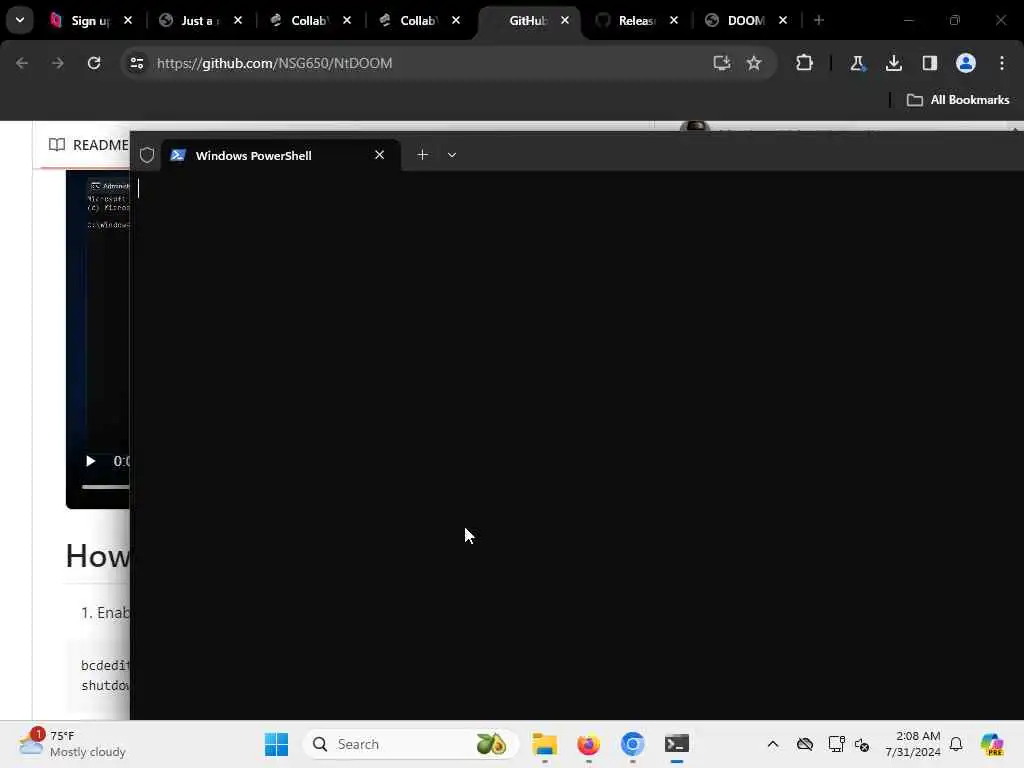Close the Windows PowerShell tab
Viewport: 1024px width, 768px height.
point(379,155)
